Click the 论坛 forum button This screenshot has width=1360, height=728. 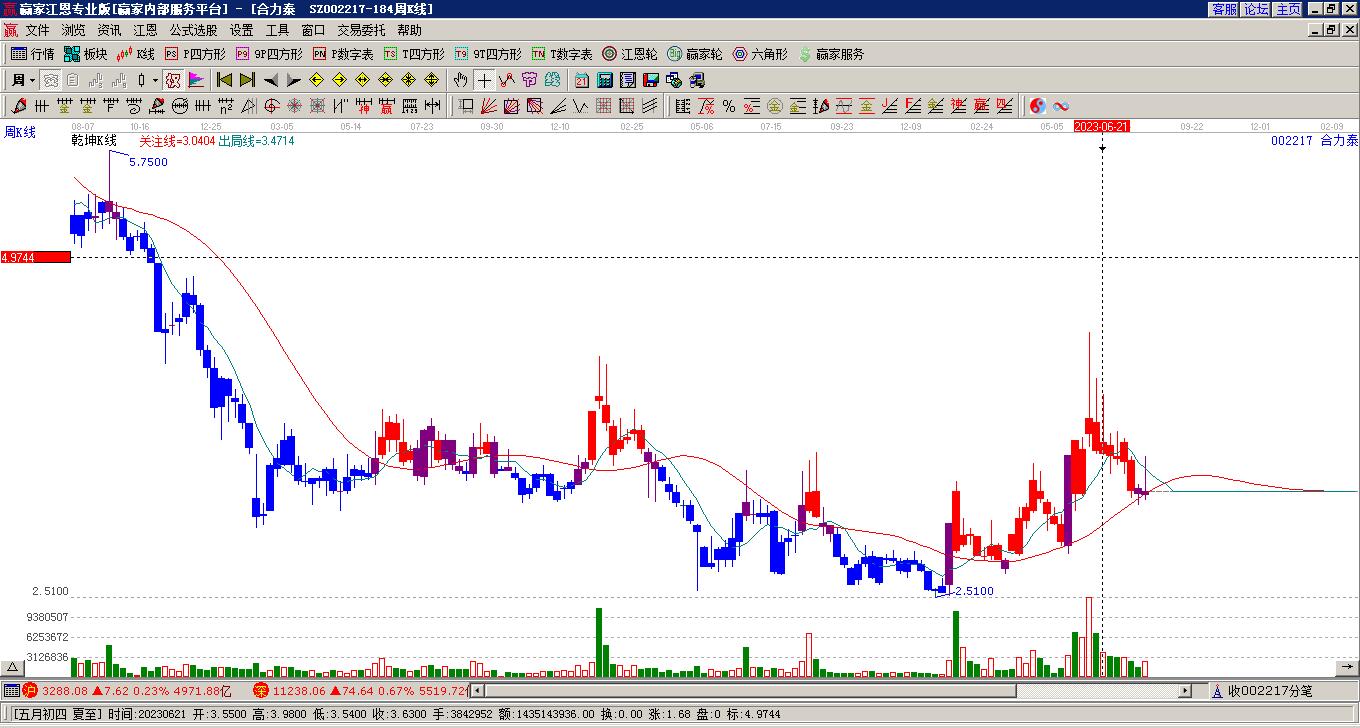(1256, 8)
